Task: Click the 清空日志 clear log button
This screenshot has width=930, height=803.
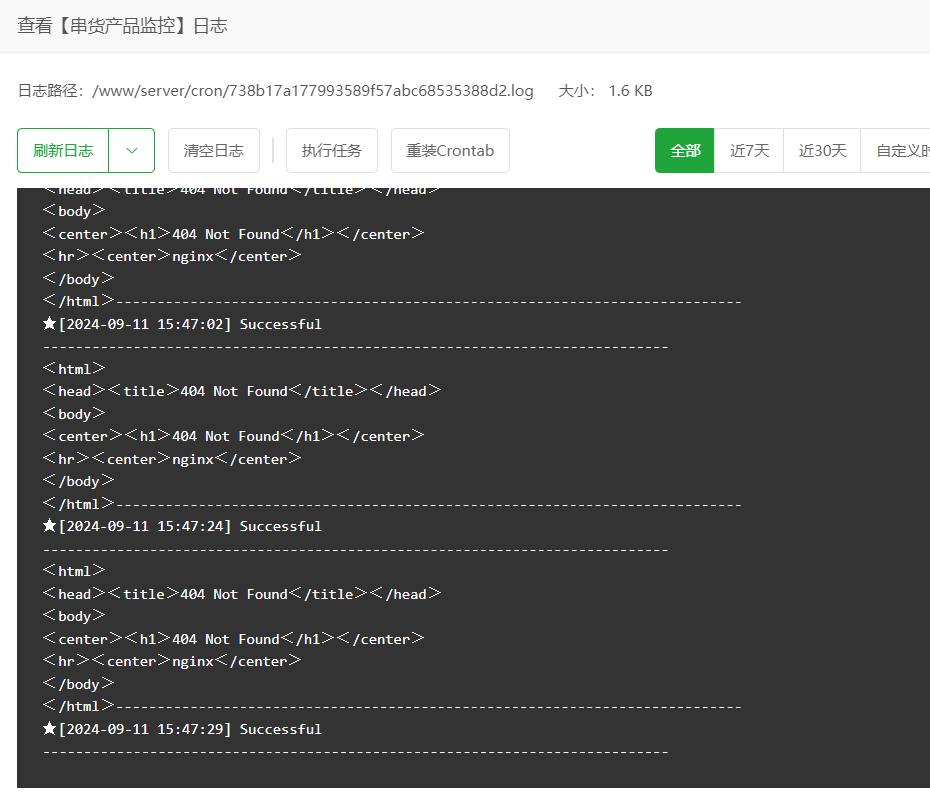Action: (214, 151)
